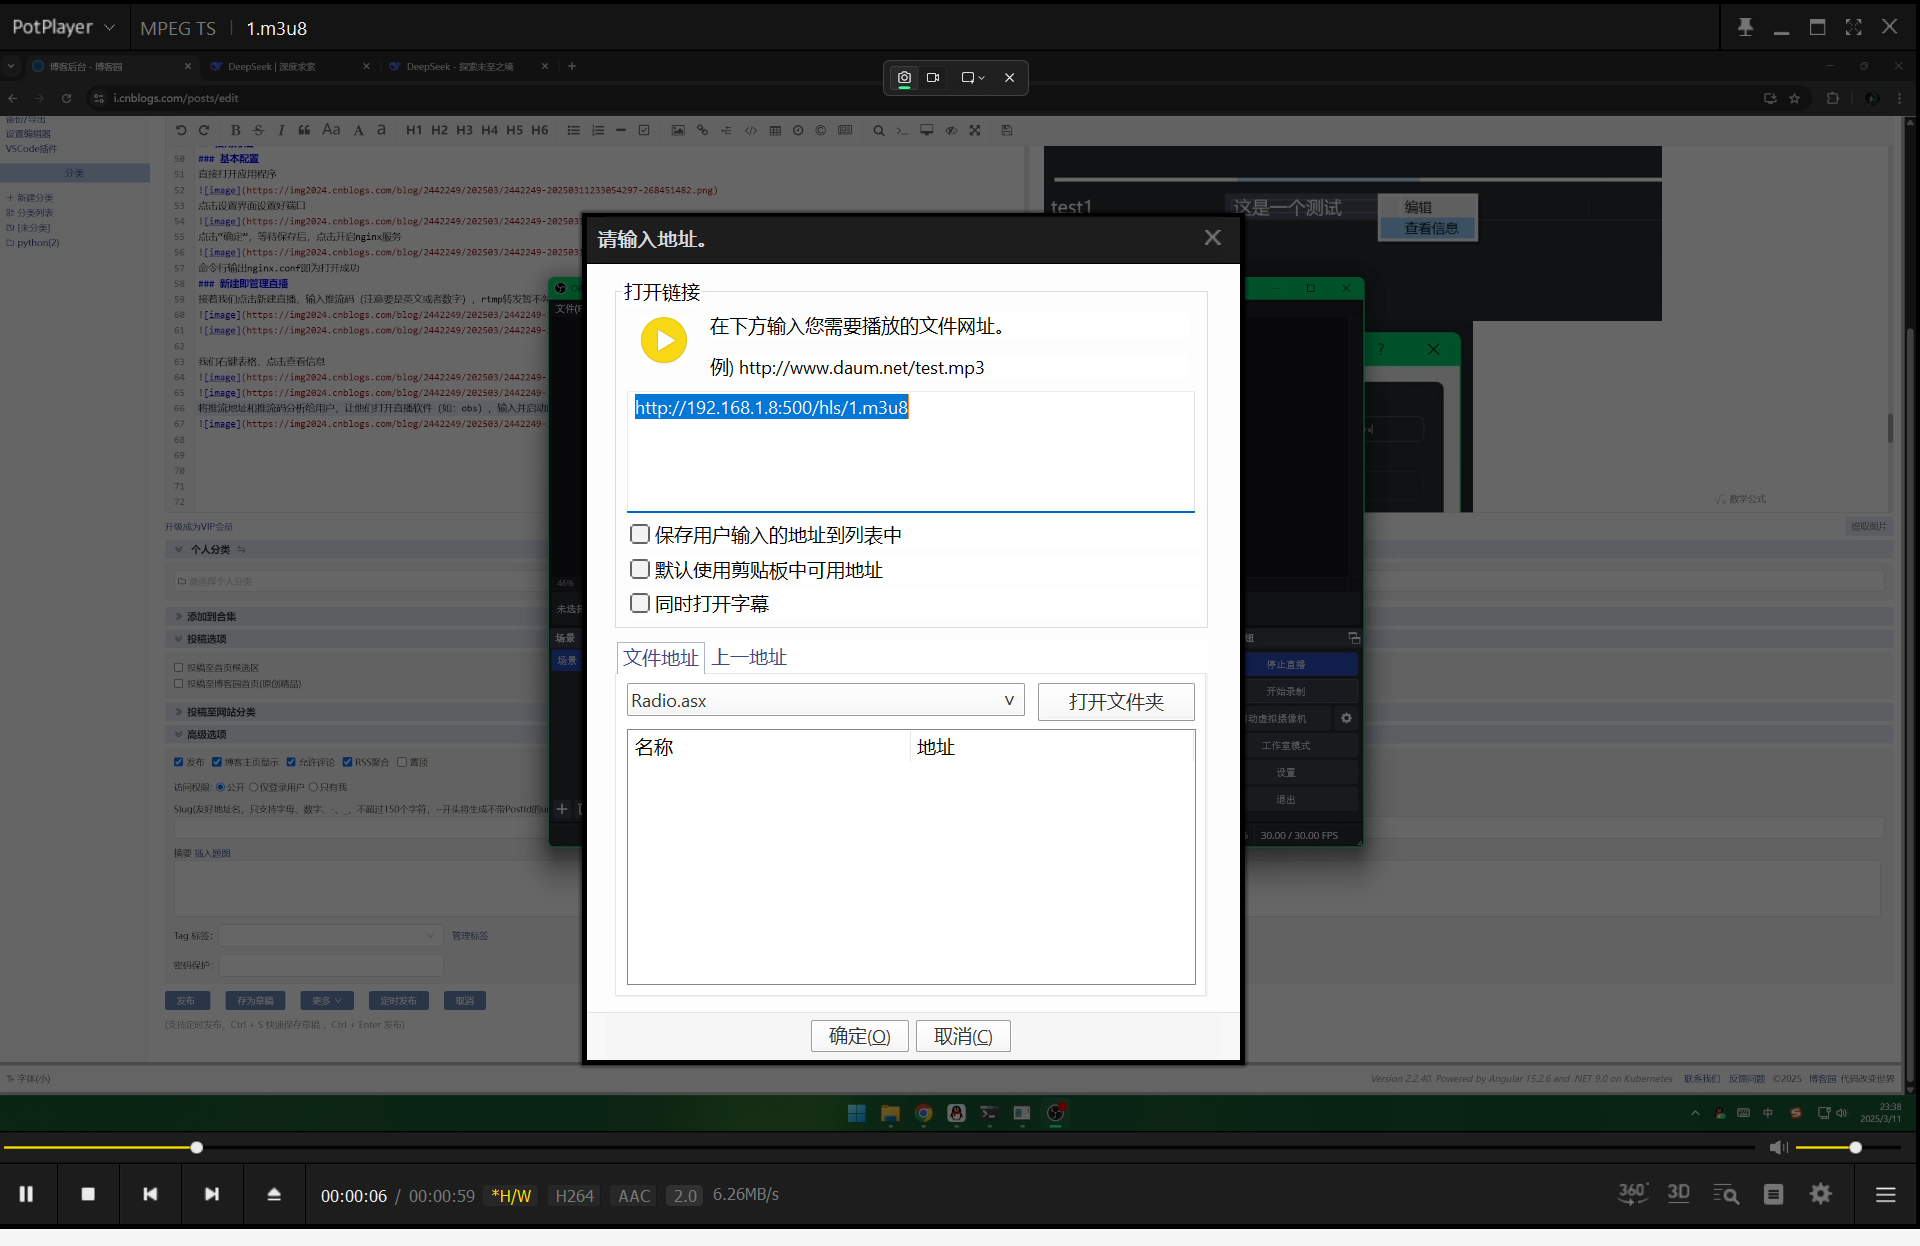This screenshot has height=1246, width=1920.
Task: Open the PotPlayer settings gear
Action: click(x=1821, y=1194)
